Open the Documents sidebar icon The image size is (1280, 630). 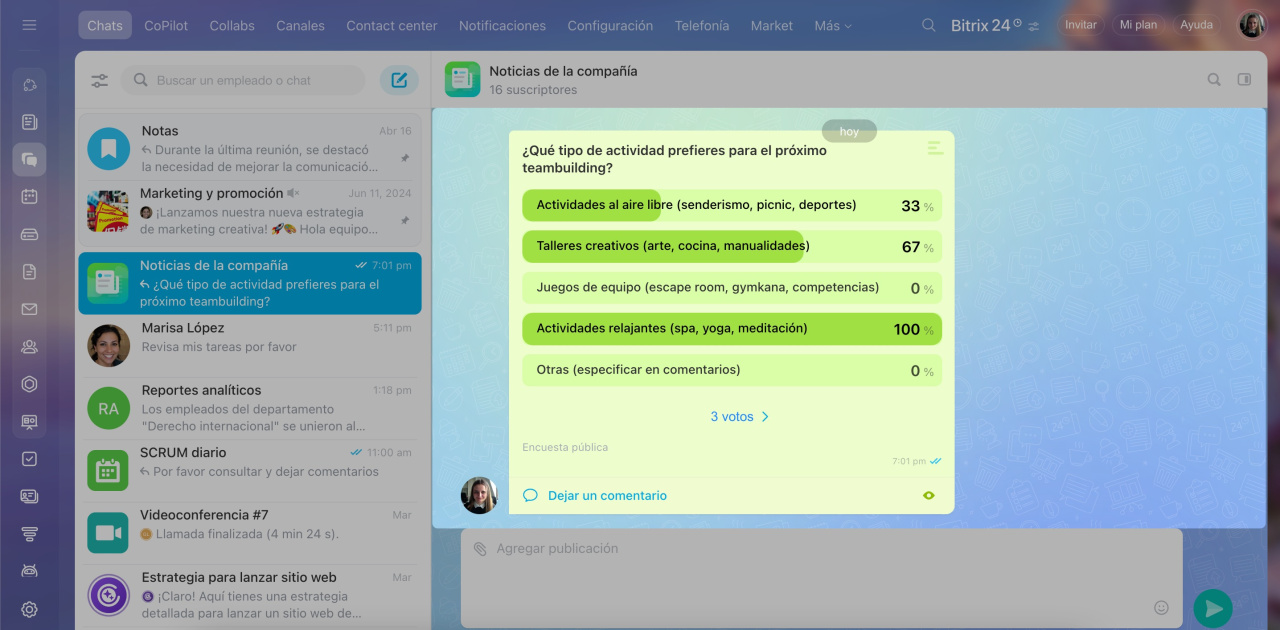(x=29, y=271)
